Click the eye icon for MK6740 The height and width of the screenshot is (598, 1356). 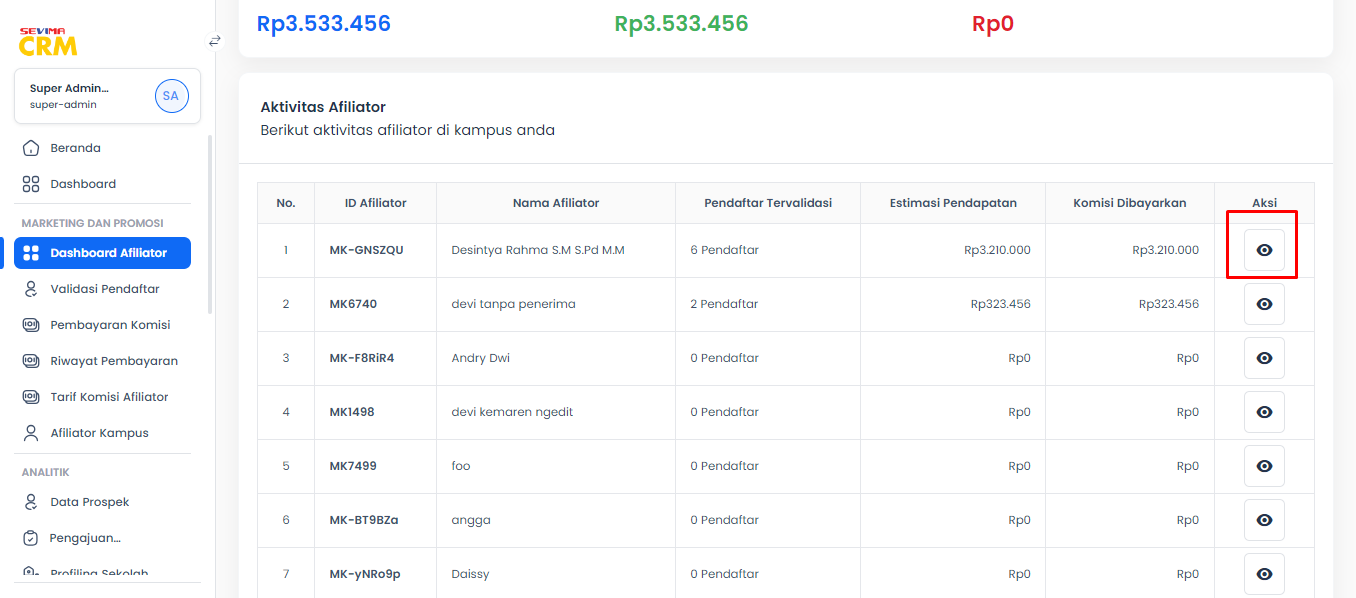(1264, 304)
